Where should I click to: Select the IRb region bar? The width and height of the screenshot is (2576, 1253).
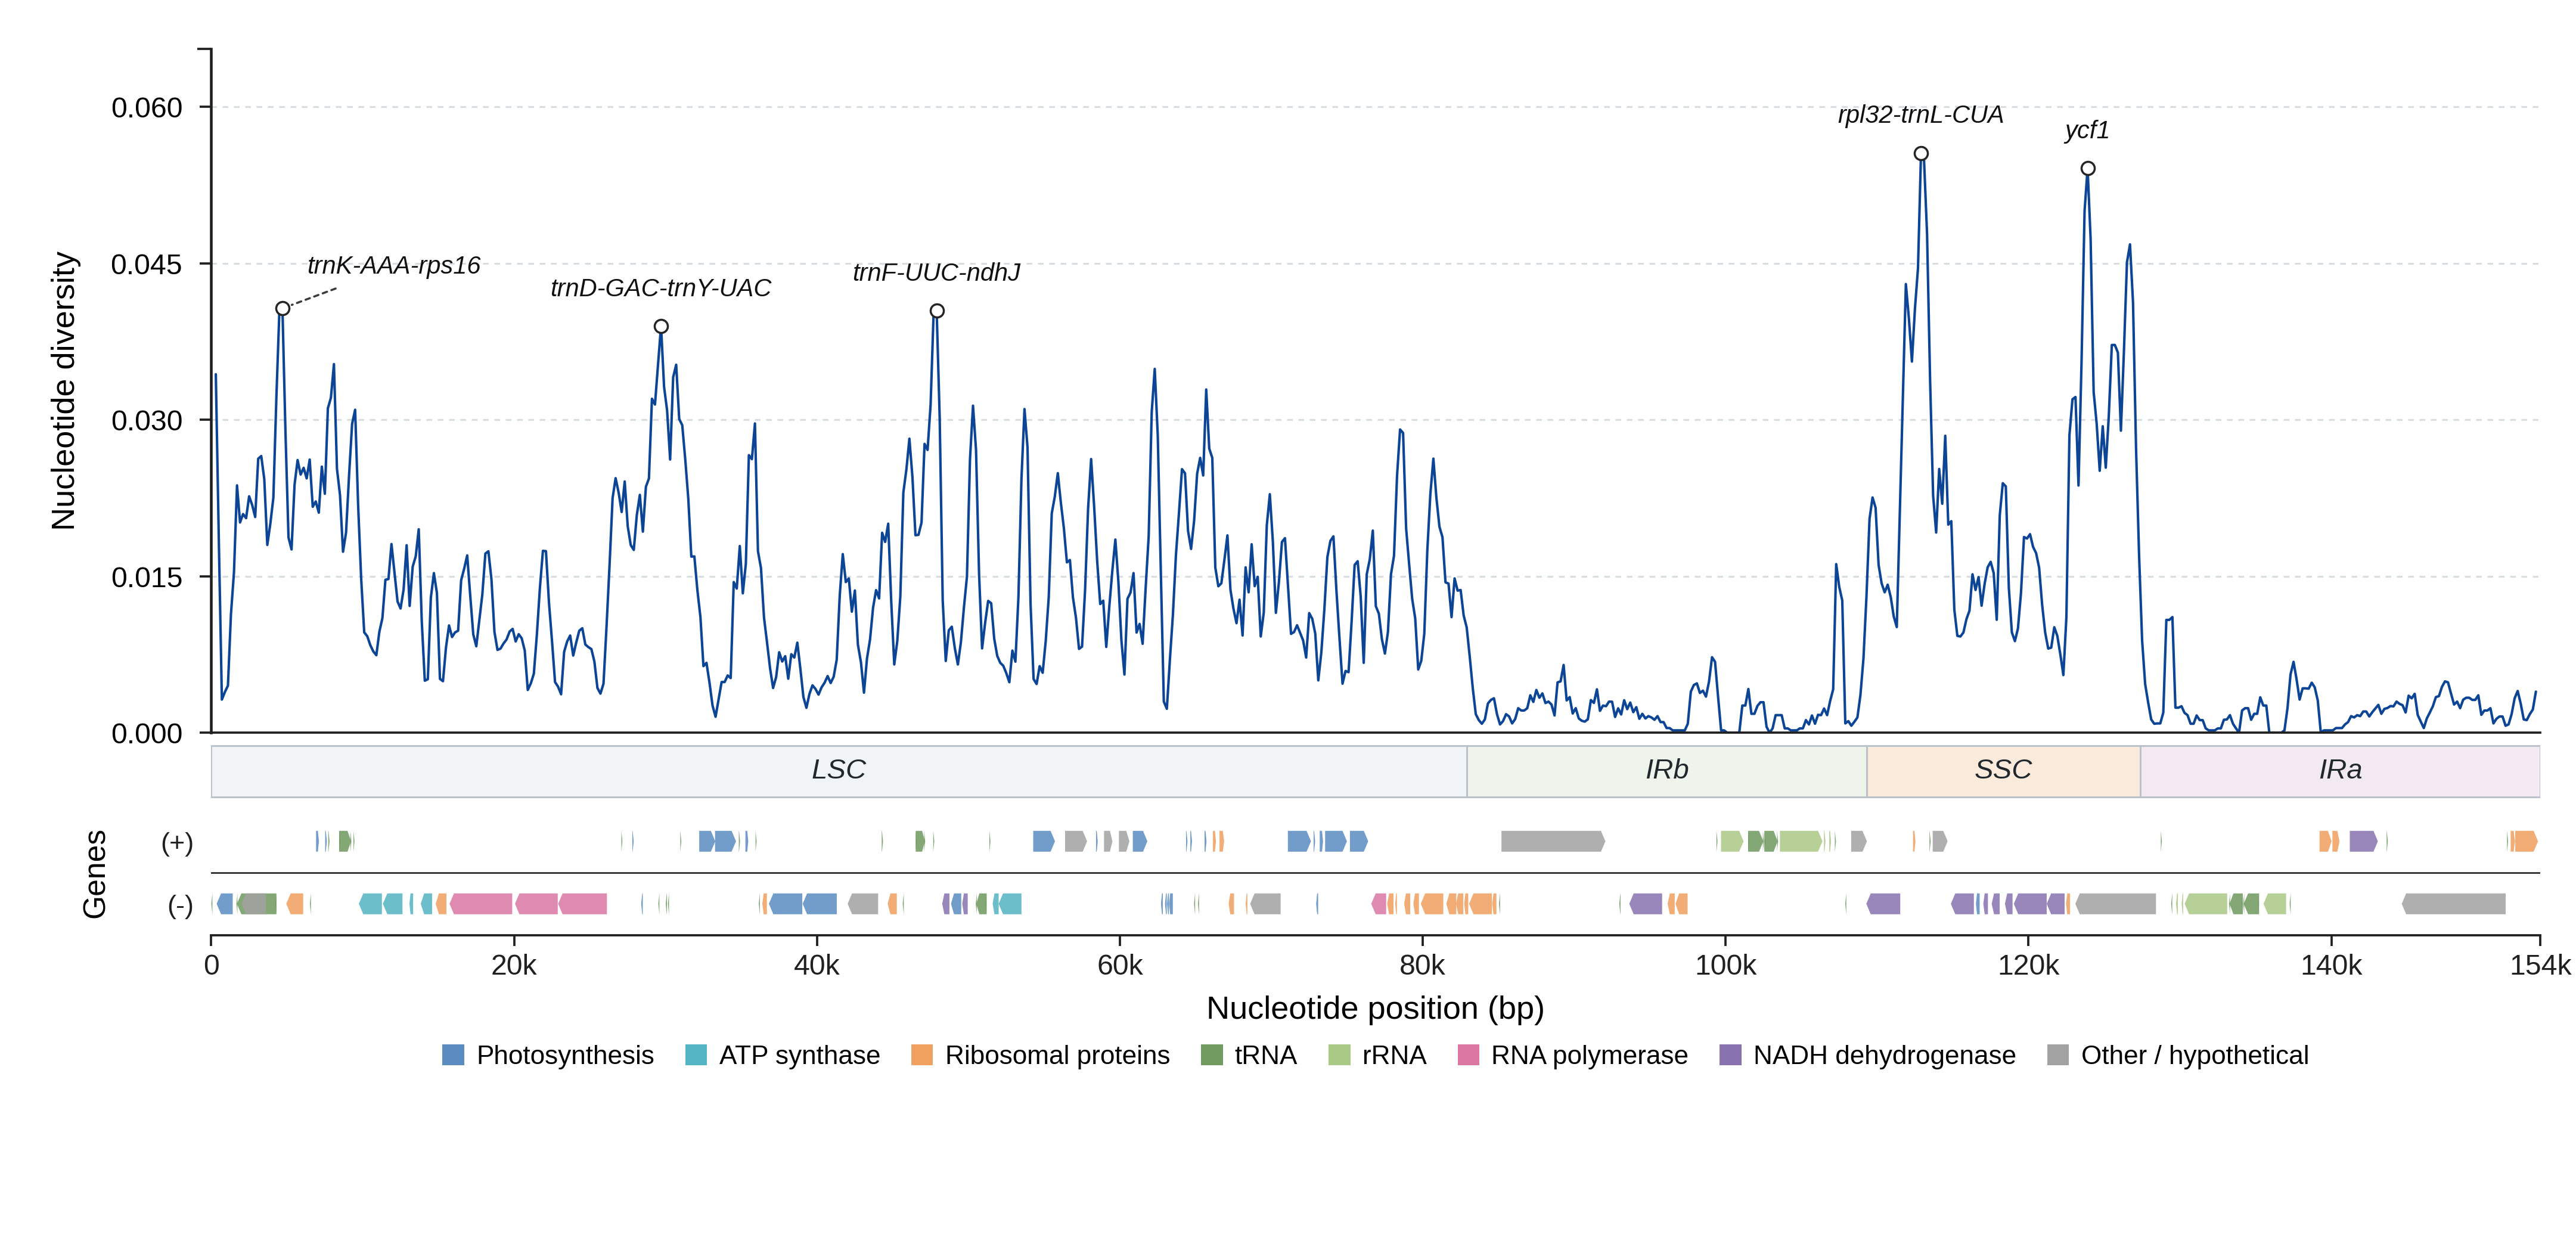tap(1667, 771)
